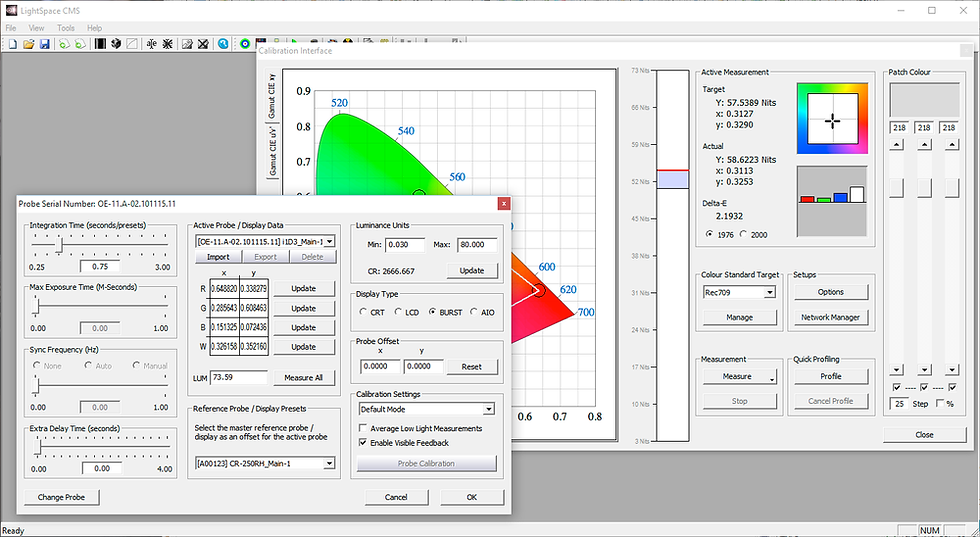The width and height of the screenshot is (980, 537).
Task: Click the Min luminance input field
Action: pyautogui.click(x=404, y=245)
